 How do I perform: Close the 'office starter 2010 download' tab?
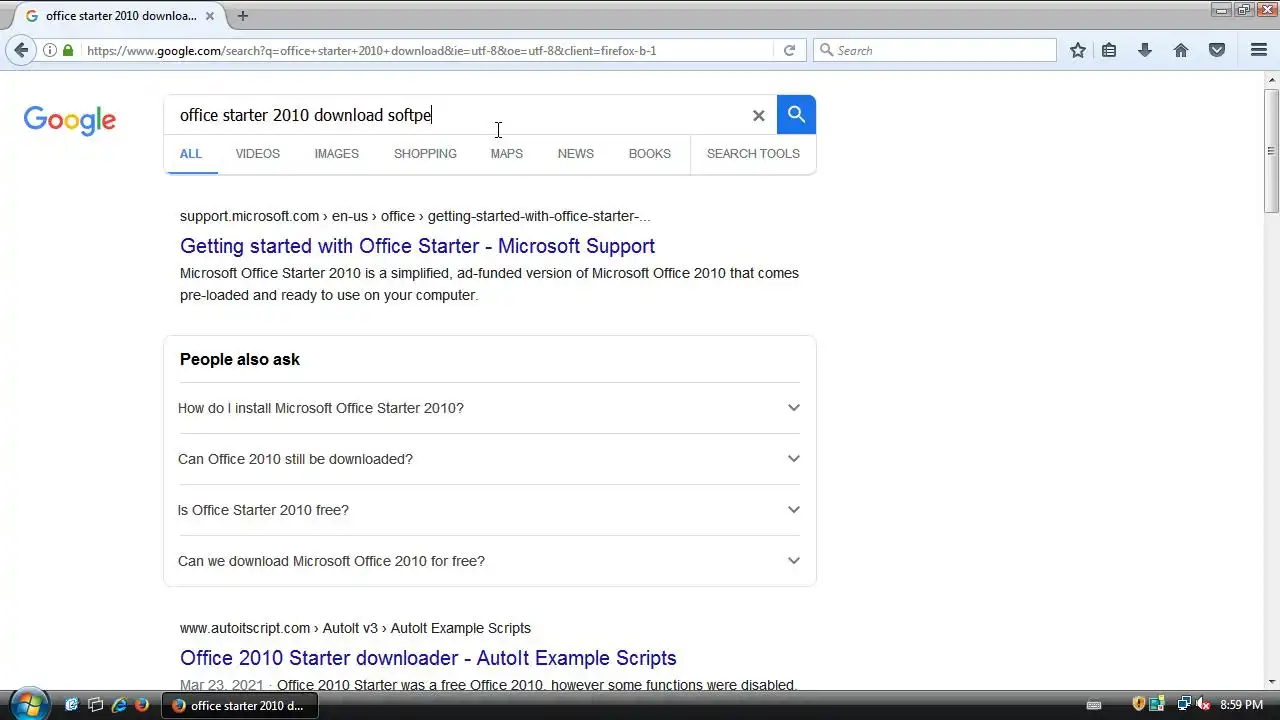click(208, 16)
